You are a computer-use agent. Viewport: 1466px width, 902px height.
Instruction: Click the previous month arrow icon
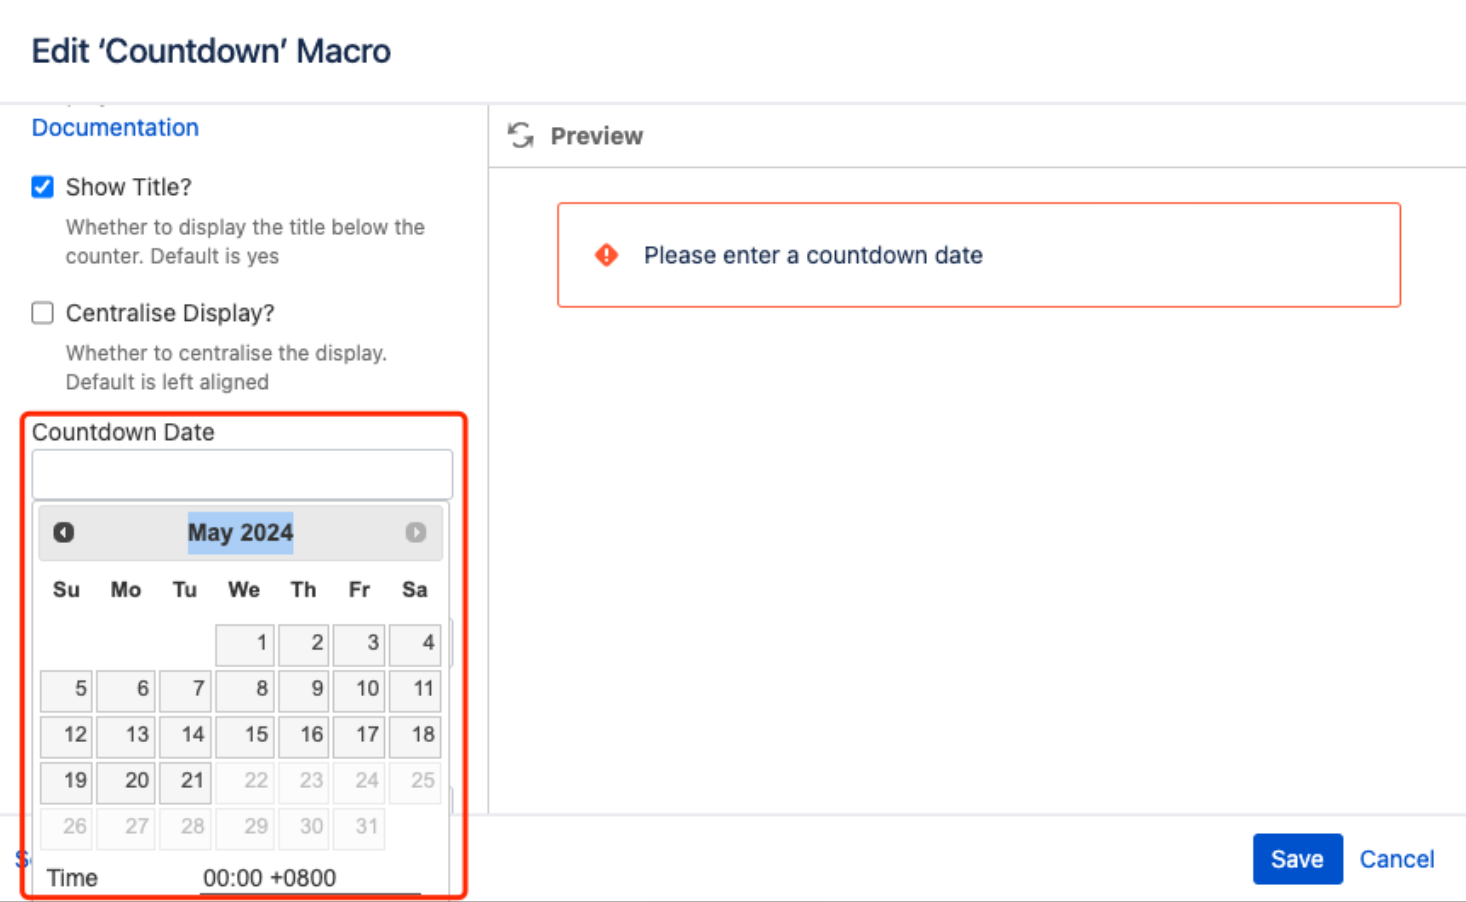64,532
